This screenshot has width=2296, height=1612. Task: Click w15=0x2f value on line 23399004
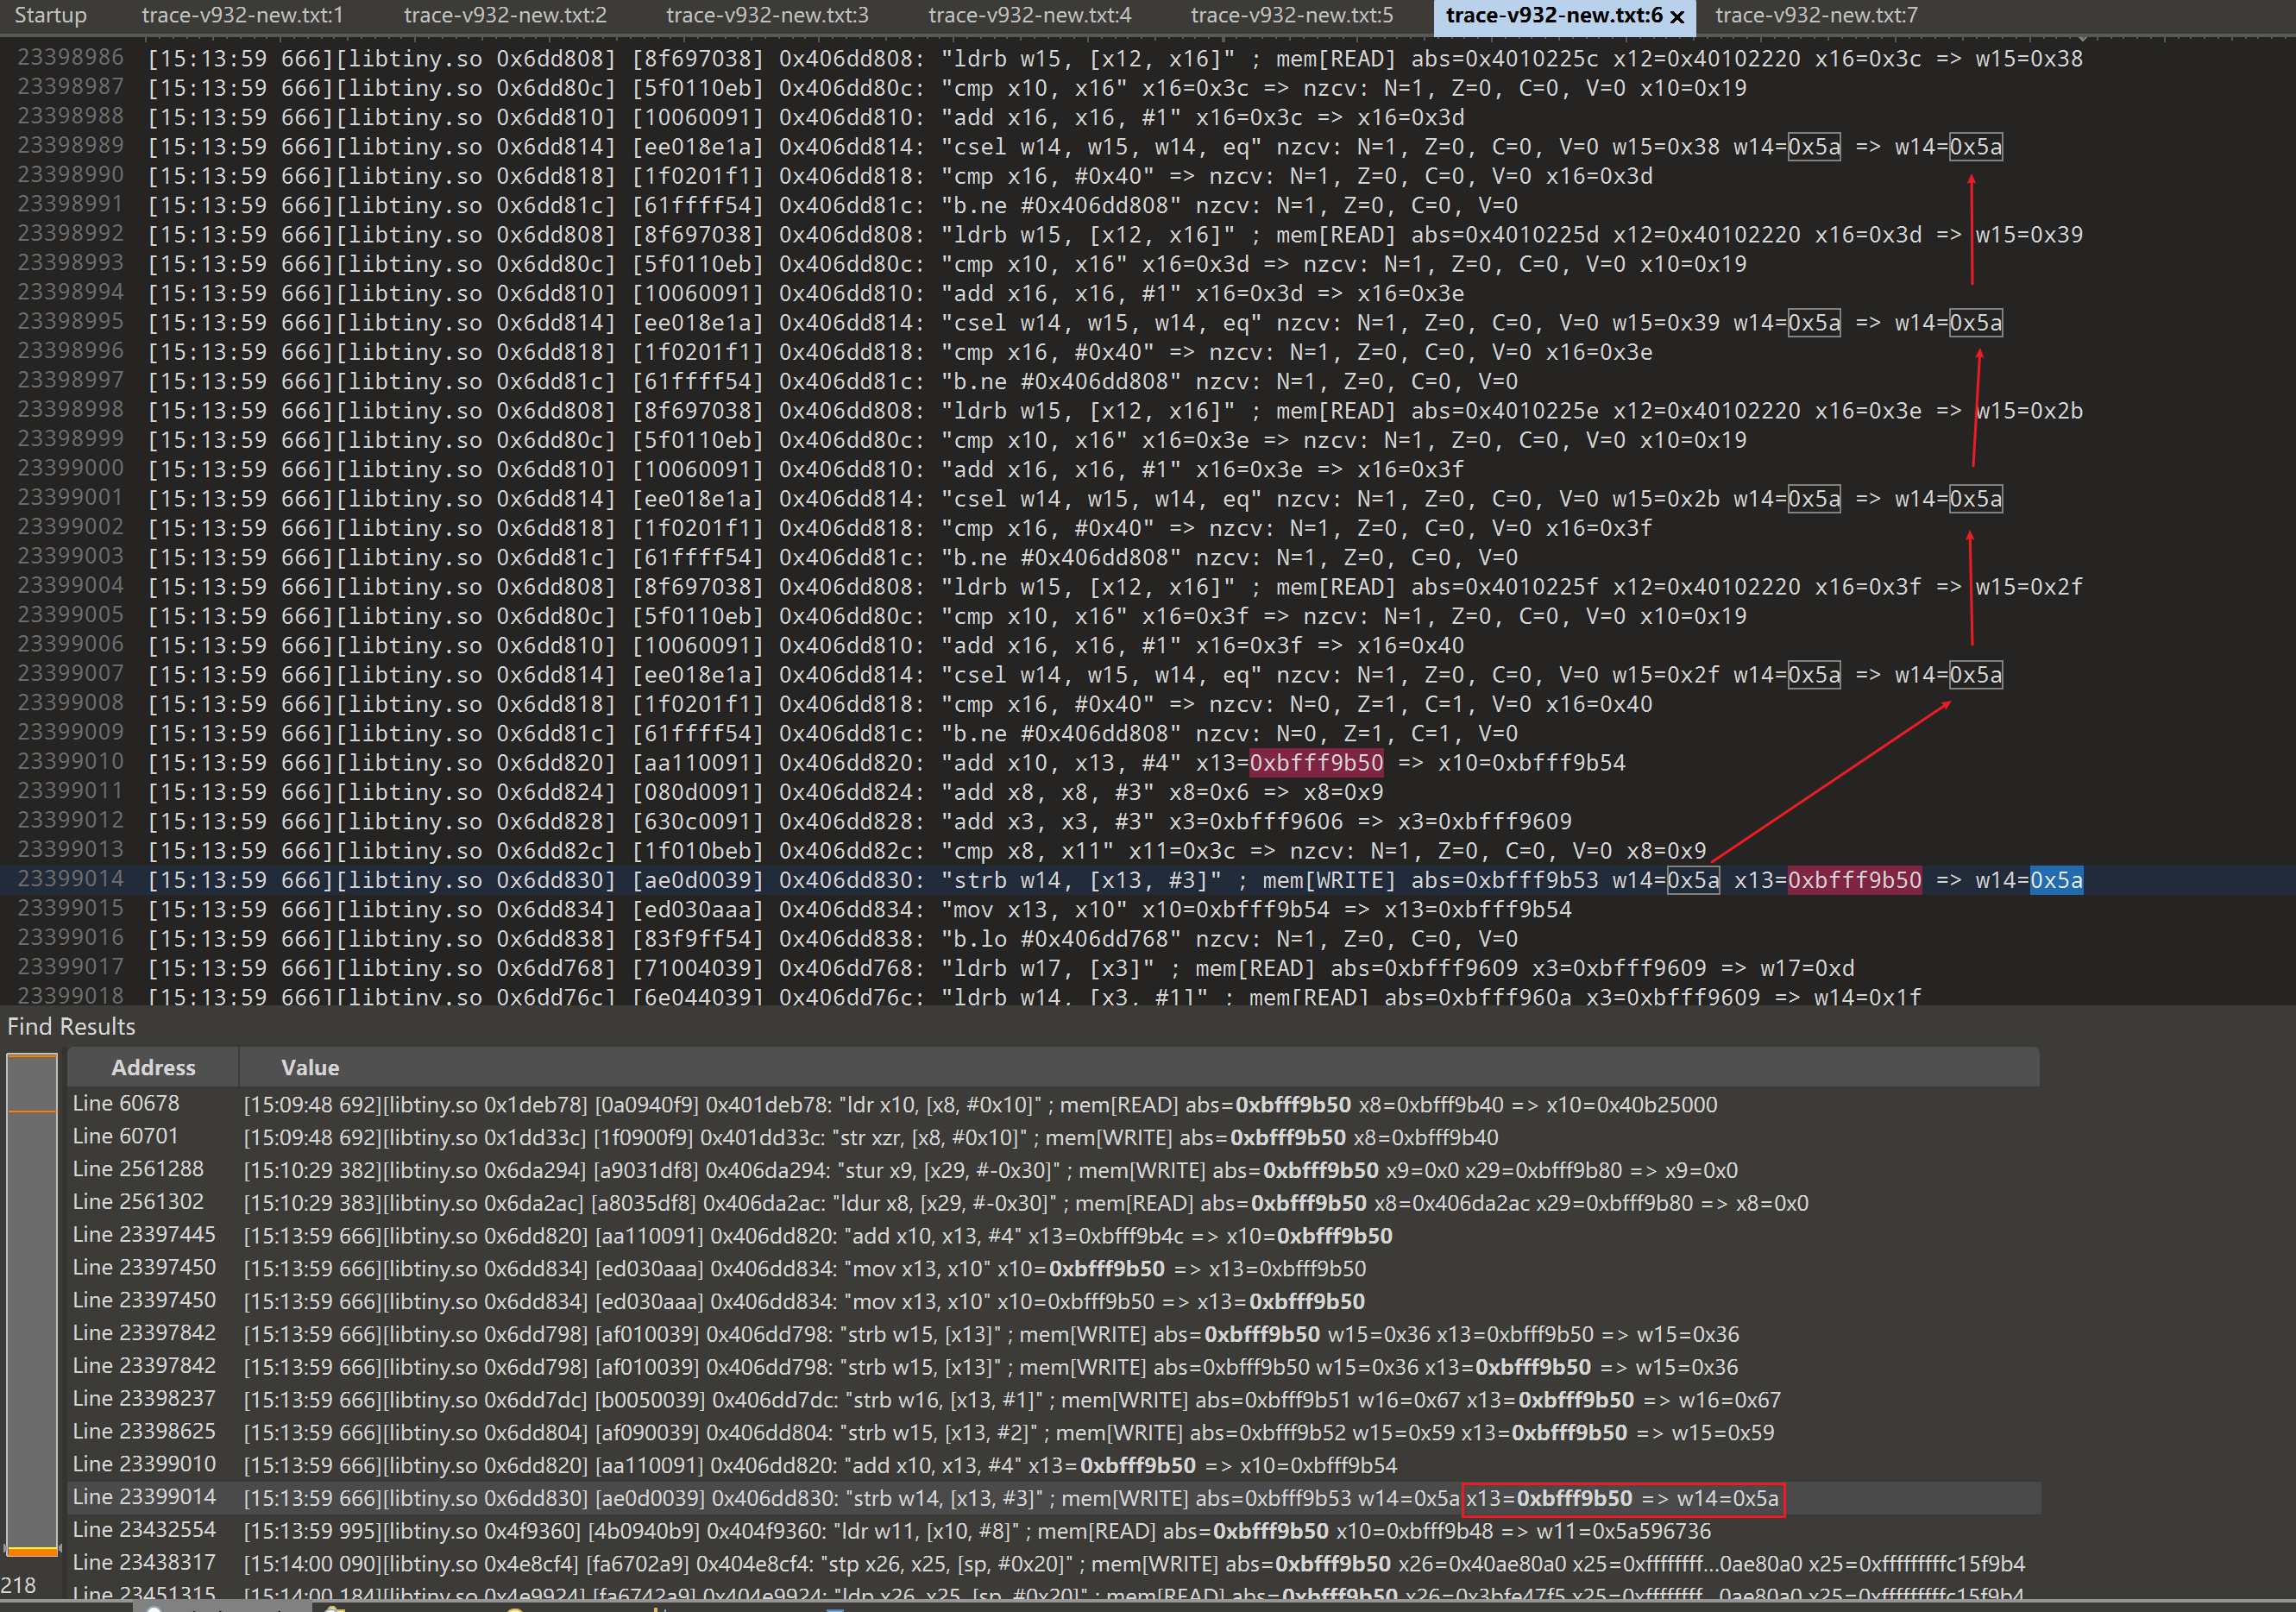point(2029,586)
